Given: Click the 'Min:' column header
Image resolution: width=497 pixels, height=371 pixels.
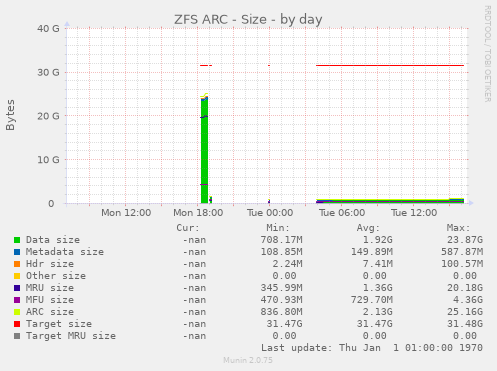Looking at the screenshot, I should pyautogui.click(x=278, y=228).
